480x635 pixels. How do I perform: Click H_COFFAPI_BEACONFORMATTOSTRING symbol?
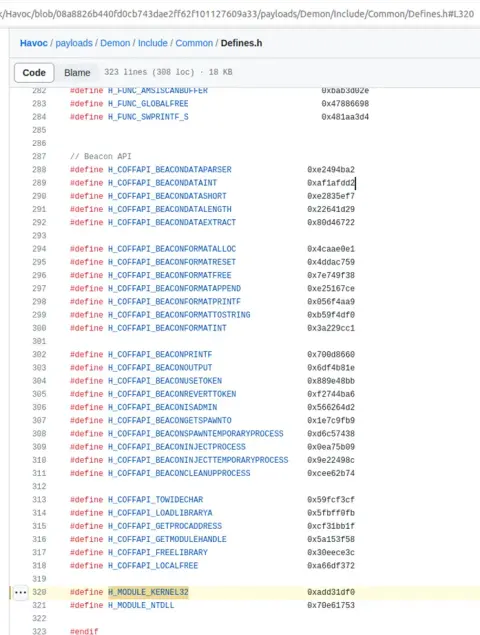click(x=179, y=315)
